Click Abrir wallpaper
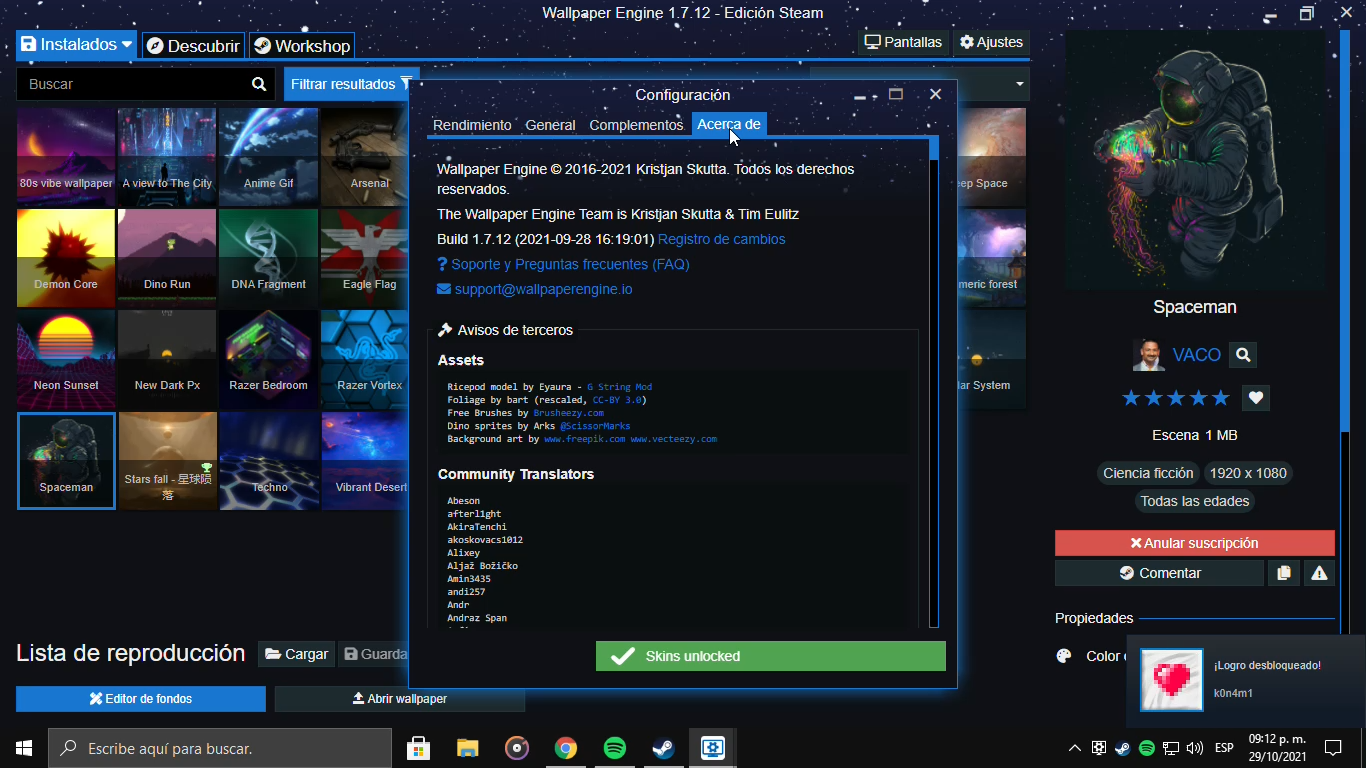1366x768 pixels. [400, 699]
